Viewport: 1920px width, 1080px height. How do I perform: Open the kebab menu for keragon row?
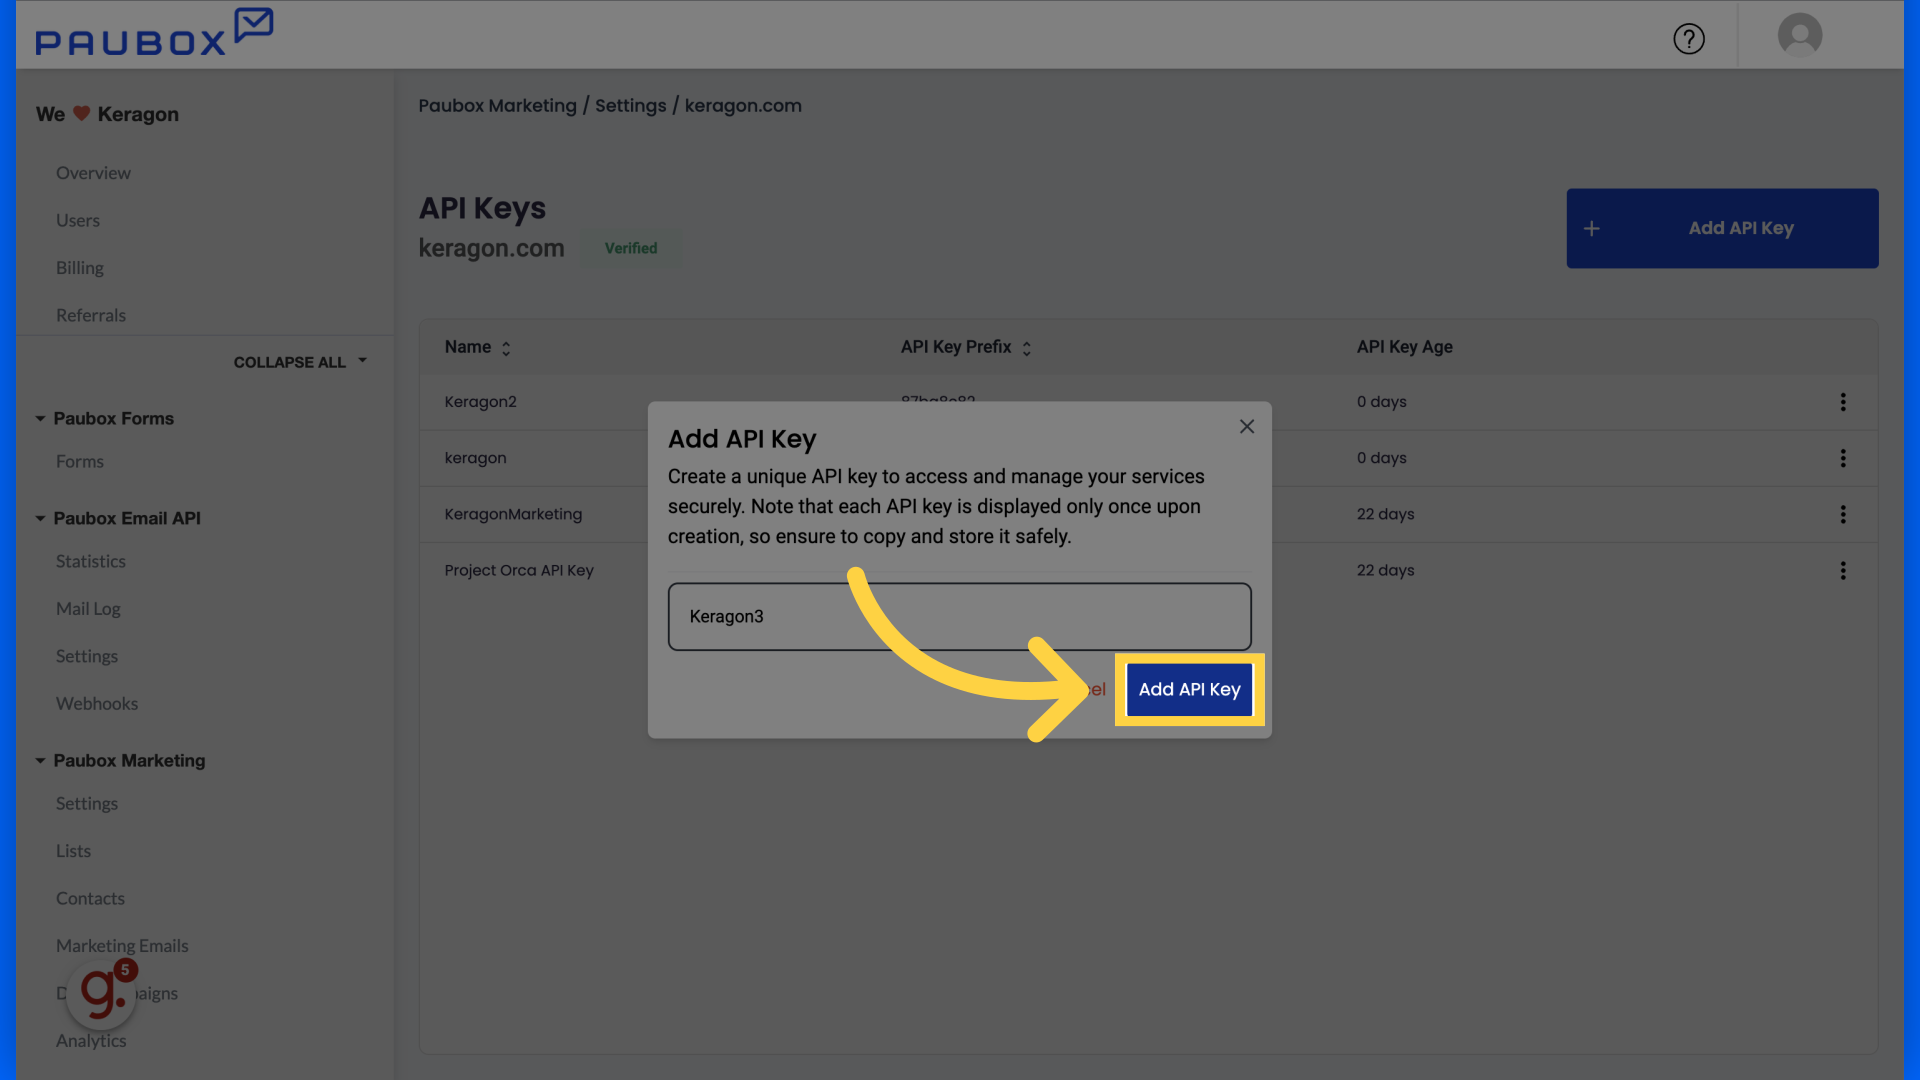(x=1843, y=458)
